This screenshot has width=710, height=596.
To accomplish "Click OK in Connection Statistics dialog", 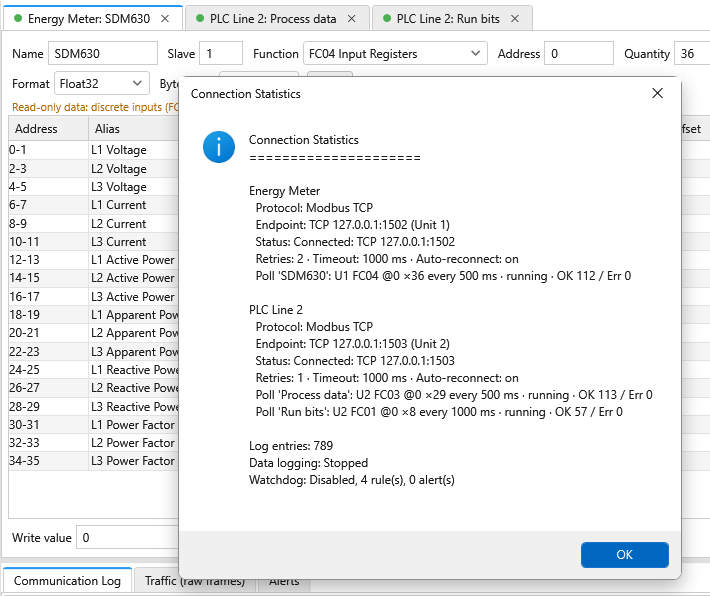I will (624, 554).
